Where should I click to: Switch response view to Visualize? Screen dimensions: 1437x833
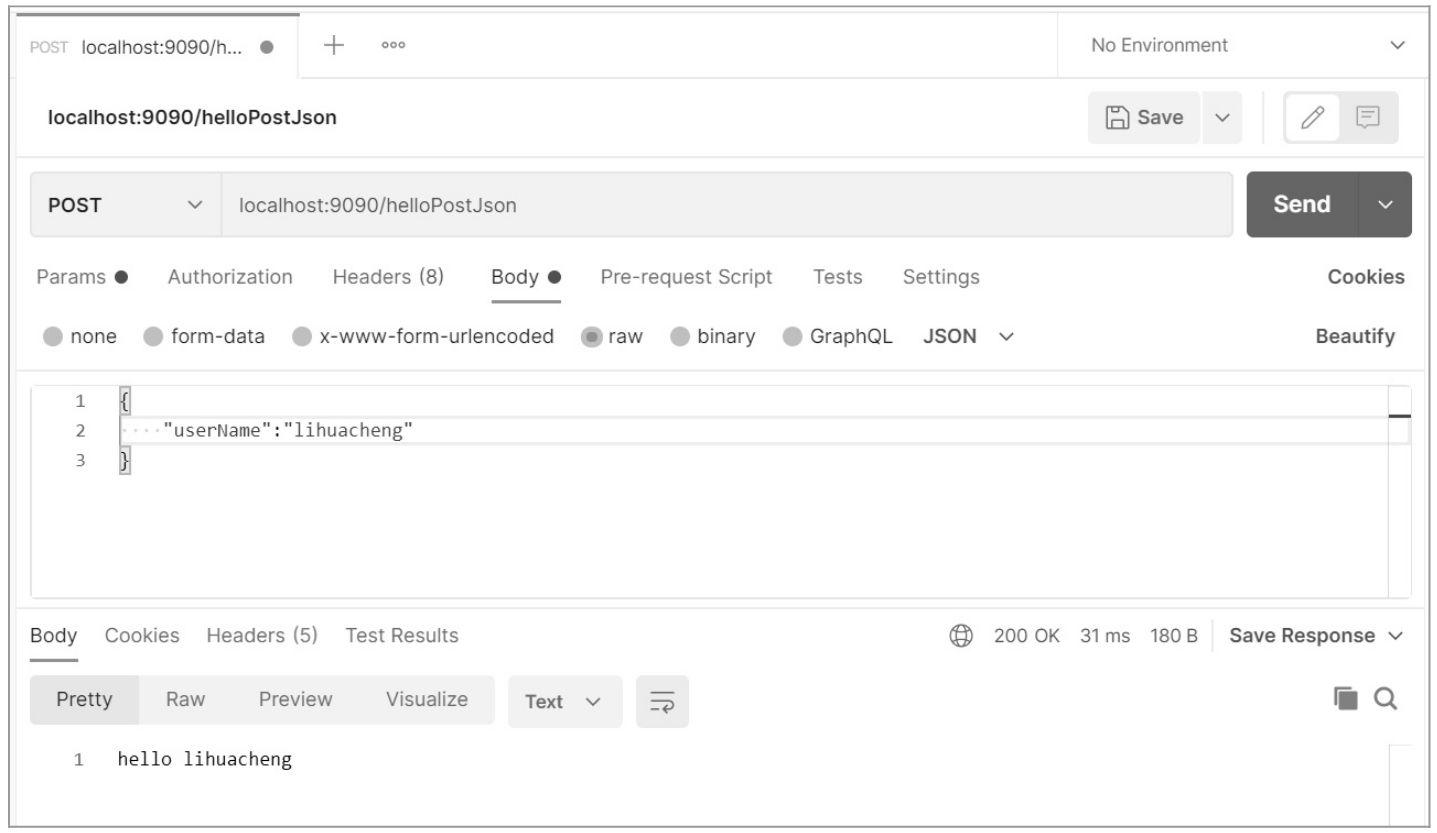click(427, 700)
